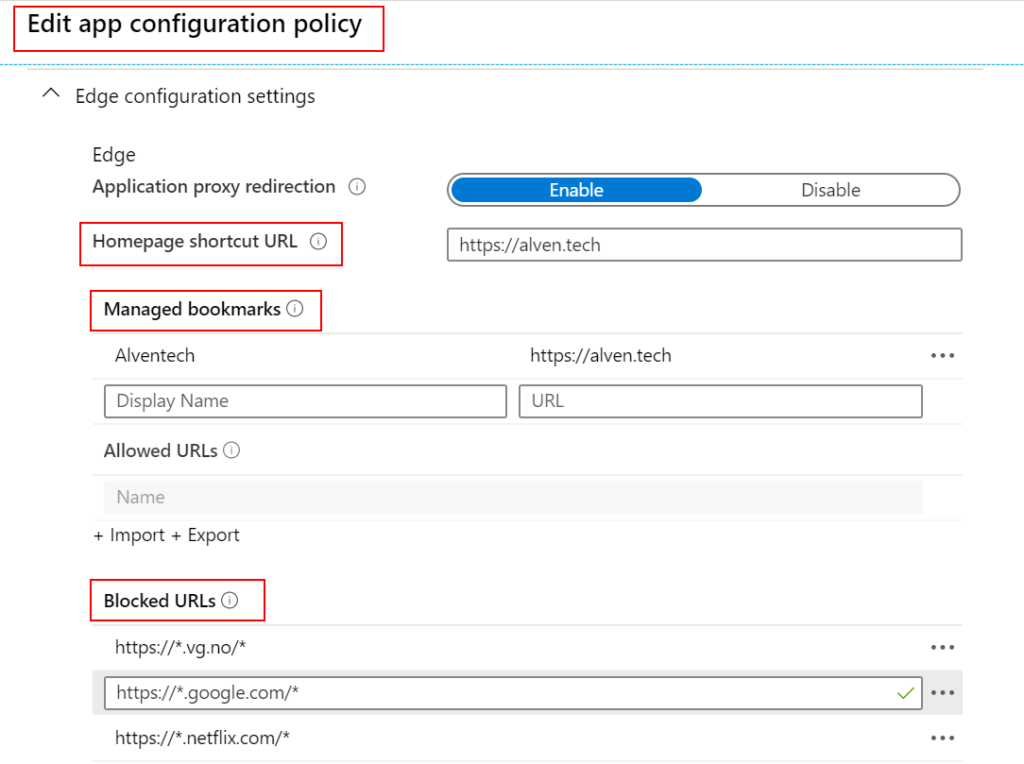Open the options menu for vg.no entry
This screenshot has height=764, width=1024.
[941, 647]
